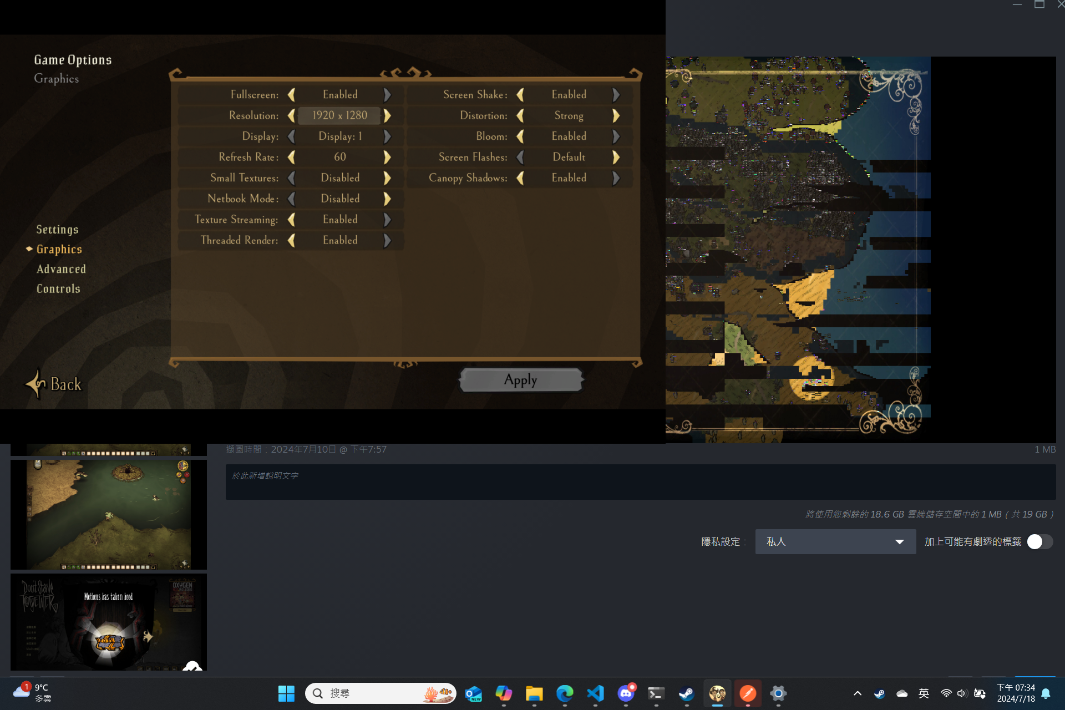This screenshot has width=1065, height=710.
Task: Show hidden system tray icons
Action: [857, 694]
